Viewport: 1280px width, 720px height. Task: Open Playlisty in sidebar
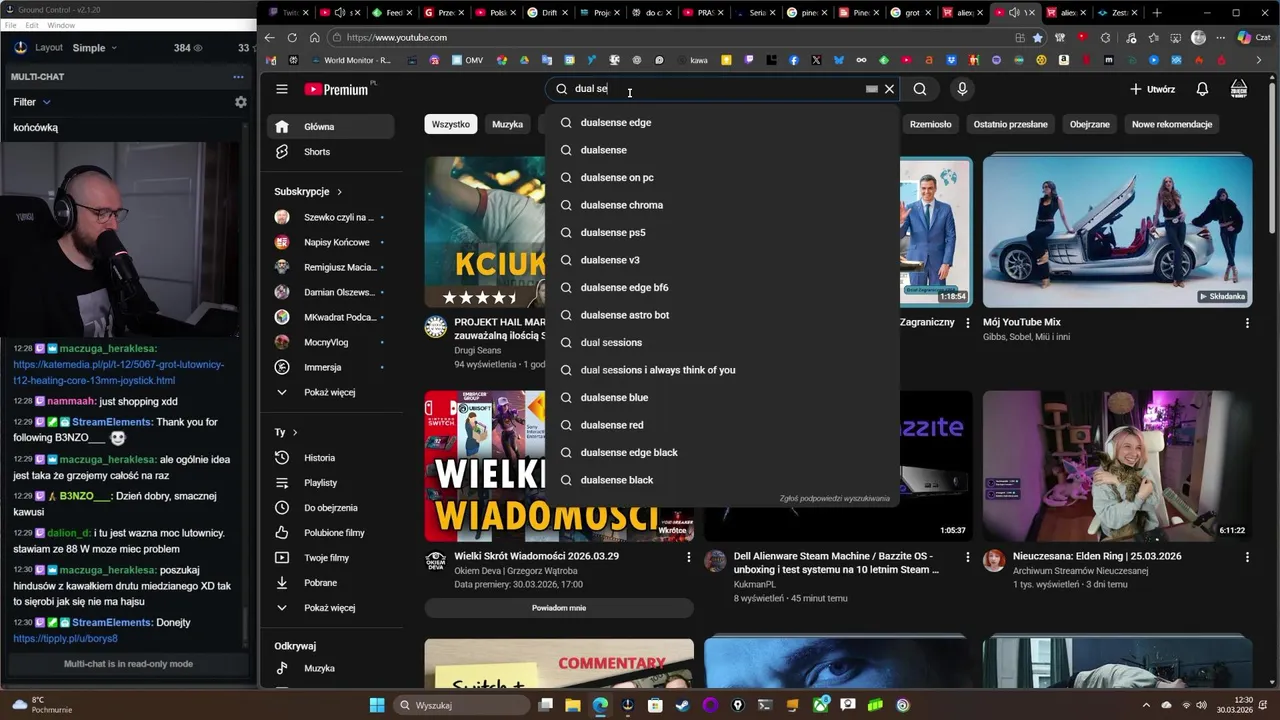[x=330, y=483]
